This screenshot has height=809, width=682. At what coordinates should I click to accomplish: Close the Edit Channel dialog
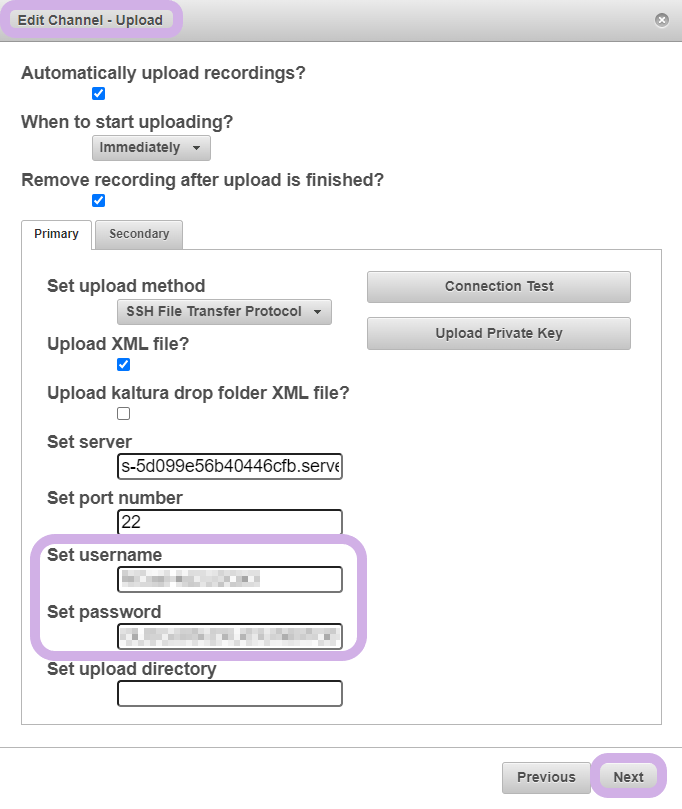click(x=661, y=20)
